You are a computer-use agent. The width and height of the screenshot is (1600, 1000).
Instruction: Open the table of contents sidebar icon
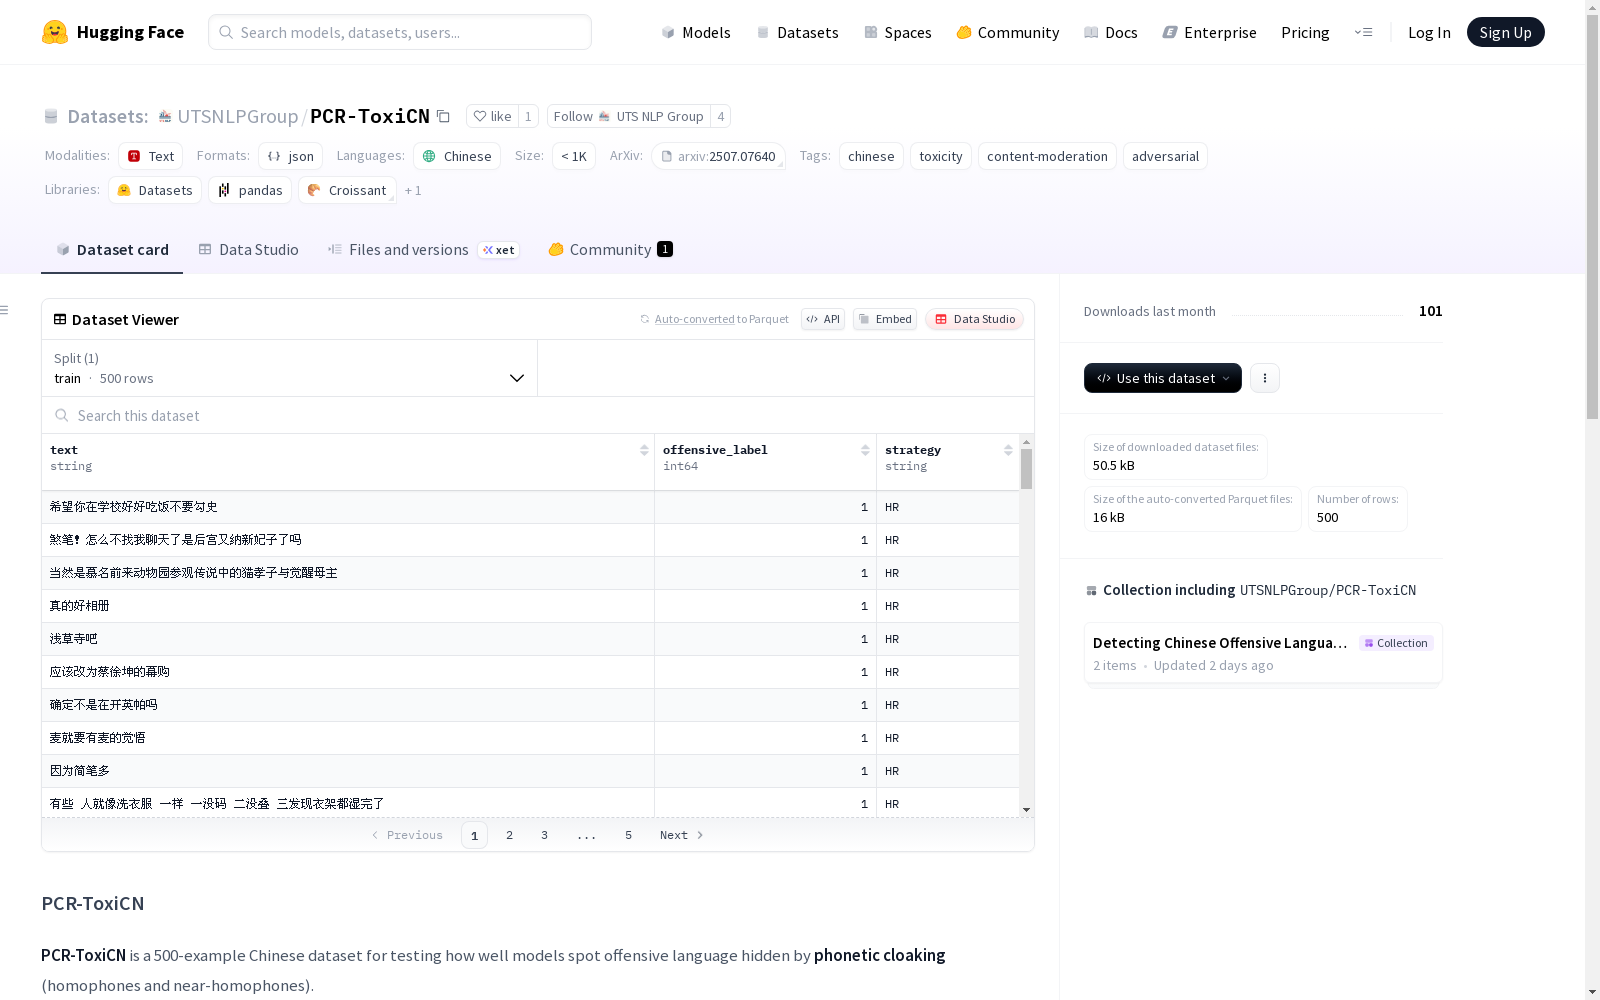(x=5, y=310)
